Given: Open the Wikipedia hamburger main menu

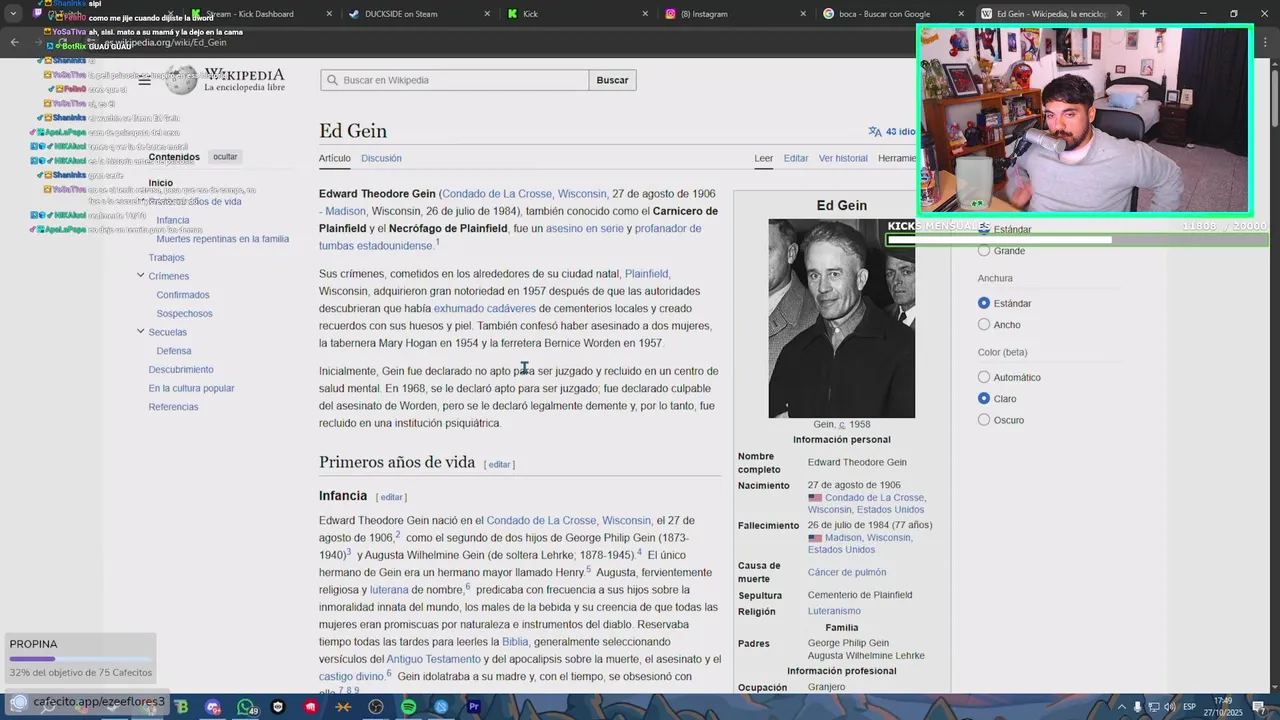Looking at the screenshot, I should click(145, 80).
